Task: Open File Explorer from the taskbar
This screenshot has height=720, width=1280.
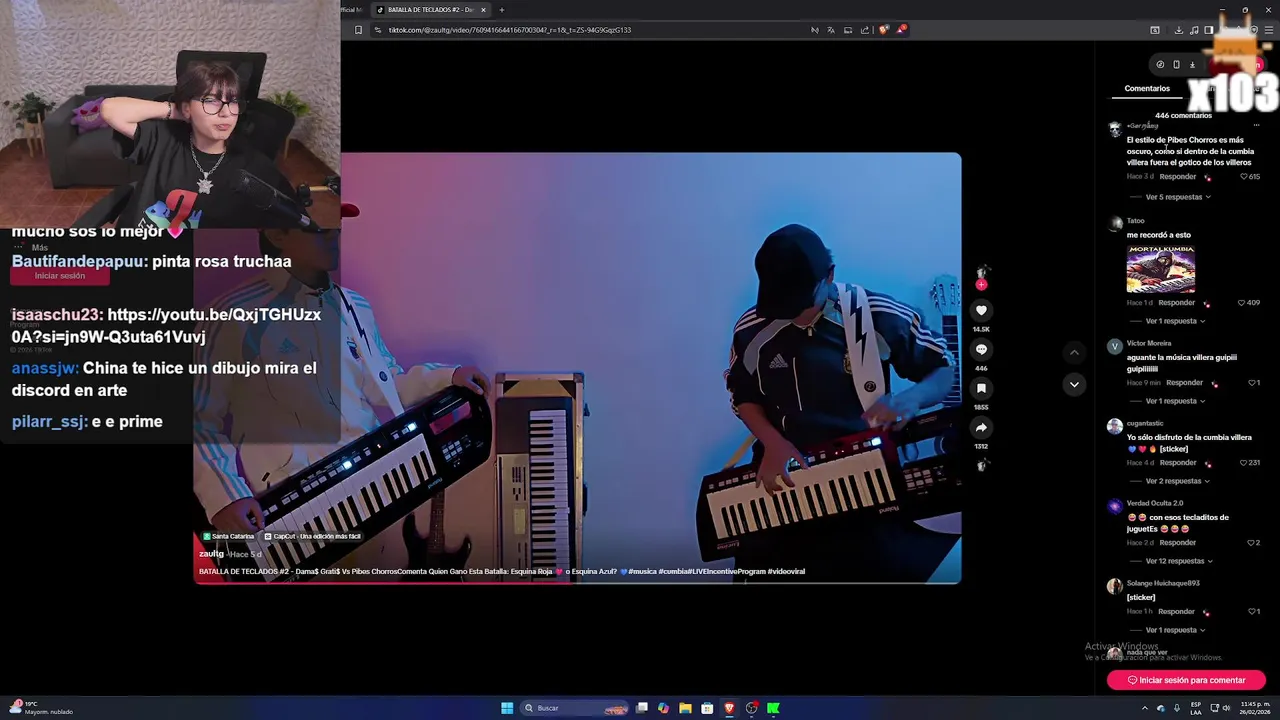Action: point(685,708)
